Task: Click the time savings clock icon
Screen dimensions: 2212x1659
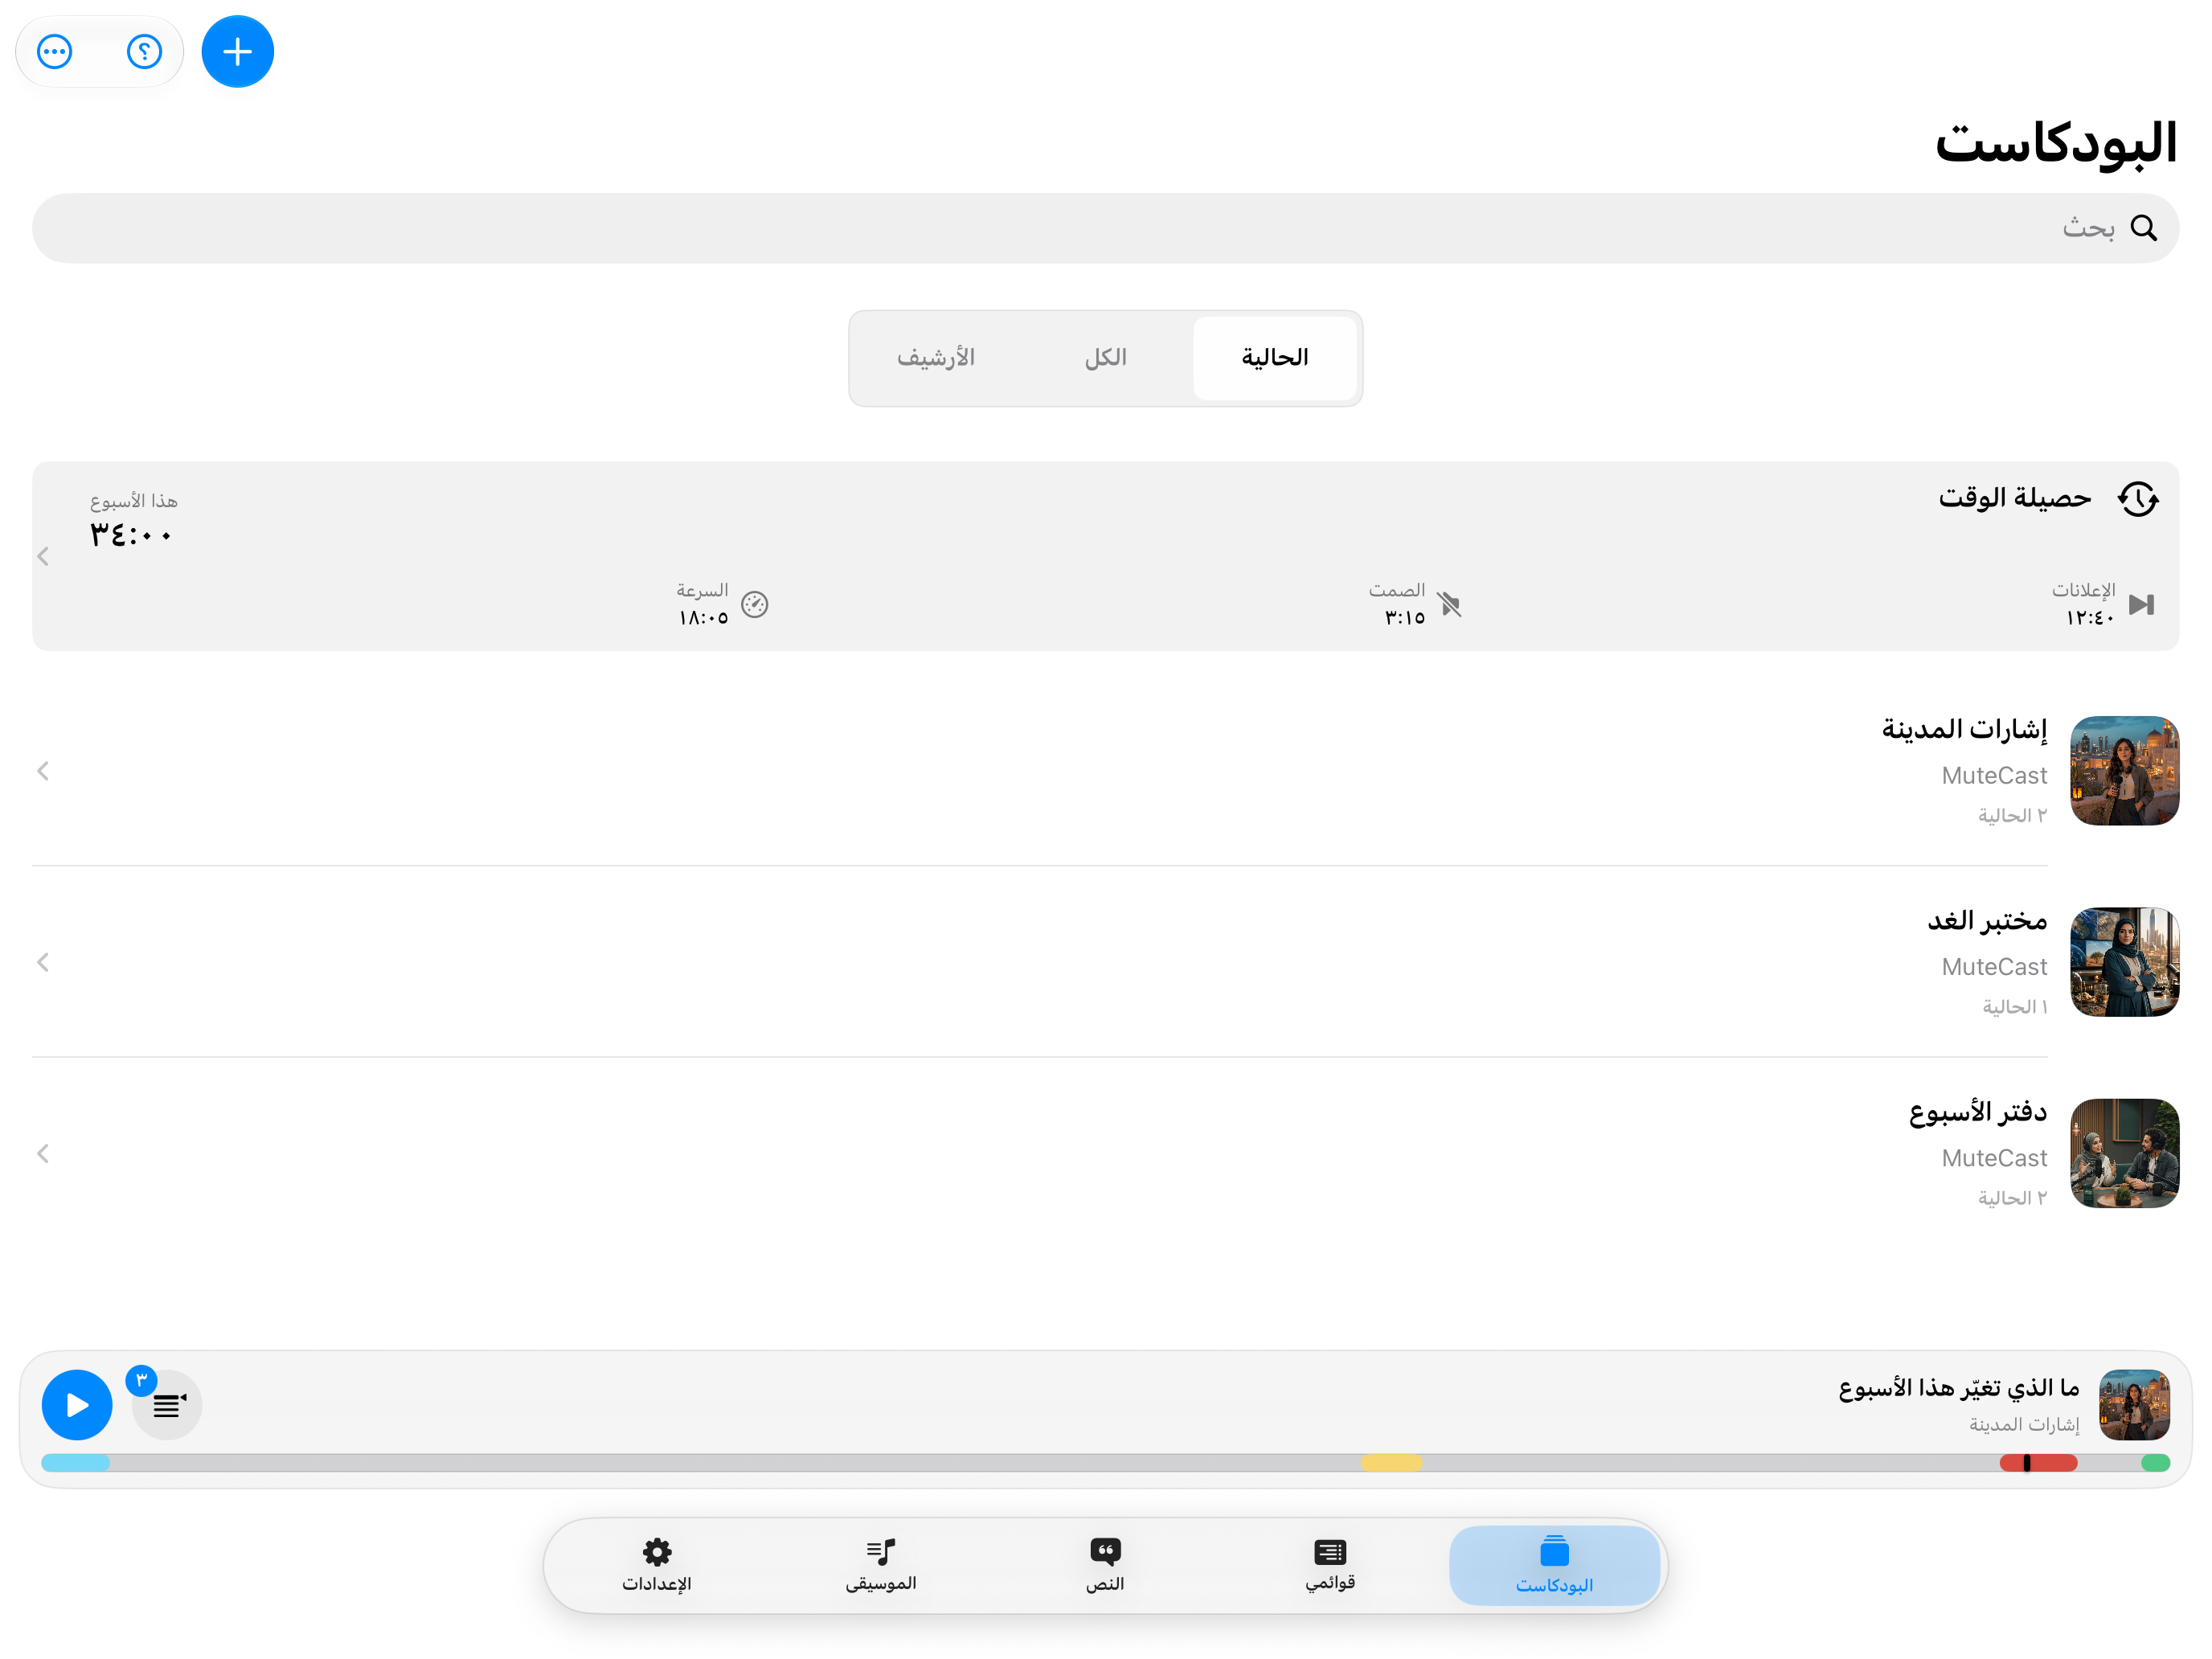Action: 2138,498
